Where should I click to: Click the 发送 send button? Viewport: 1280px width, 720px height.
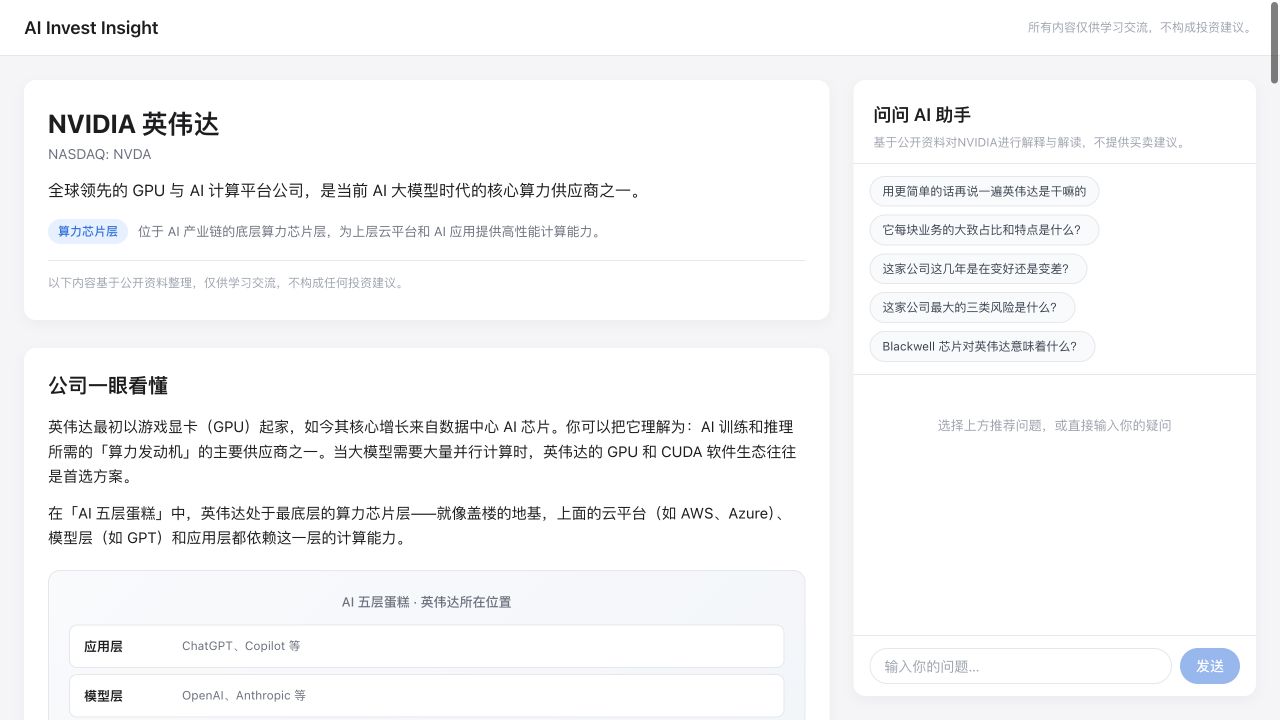1210,666
